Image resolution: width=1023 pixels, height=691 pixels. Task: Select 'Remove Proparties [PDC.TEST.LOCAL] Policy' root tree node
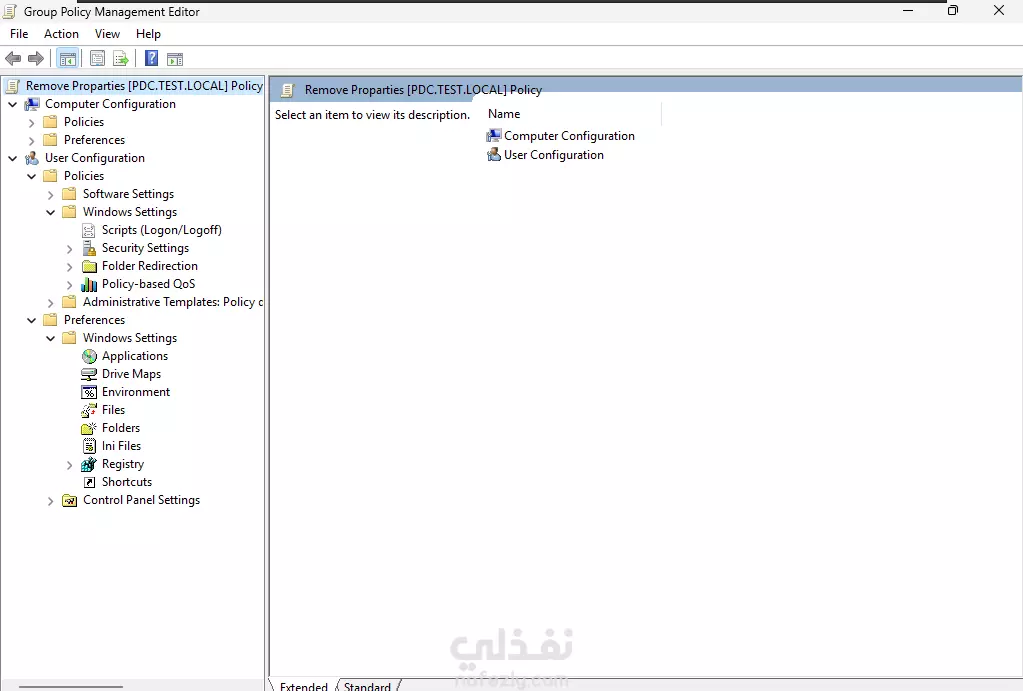[144, 85]
